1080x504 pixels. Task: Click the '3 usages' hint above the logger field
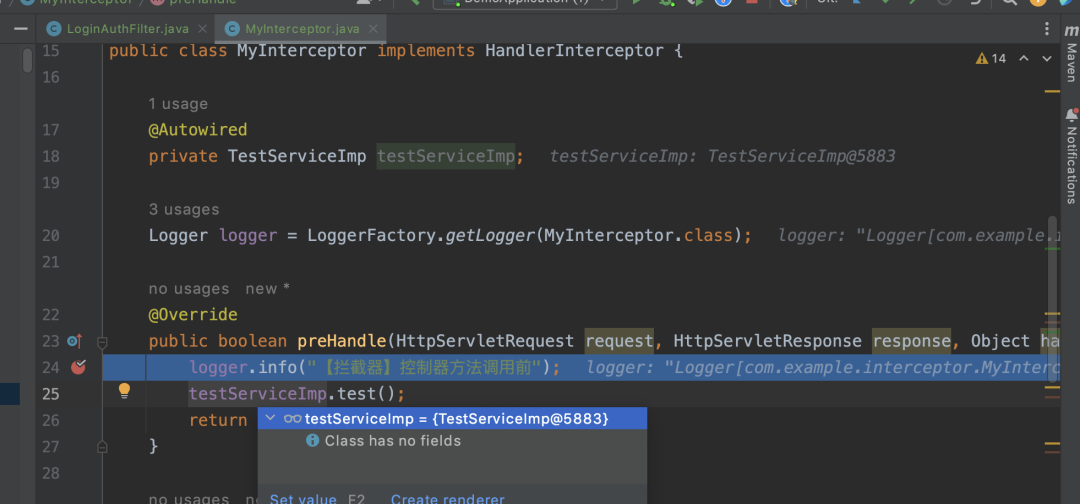(x=184, y=209)
